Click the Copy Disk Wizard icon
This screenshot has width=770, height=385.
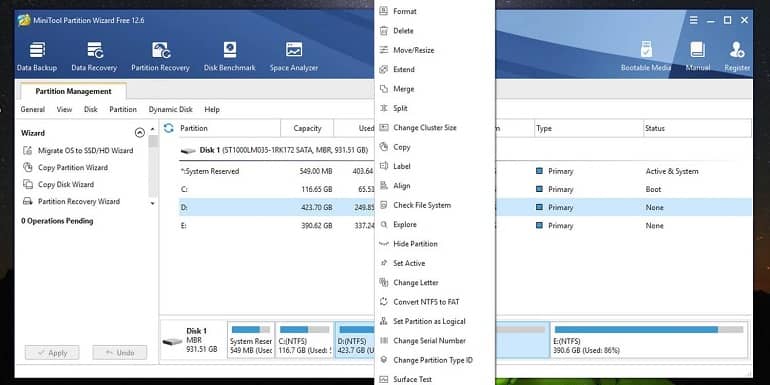(28, 184)
